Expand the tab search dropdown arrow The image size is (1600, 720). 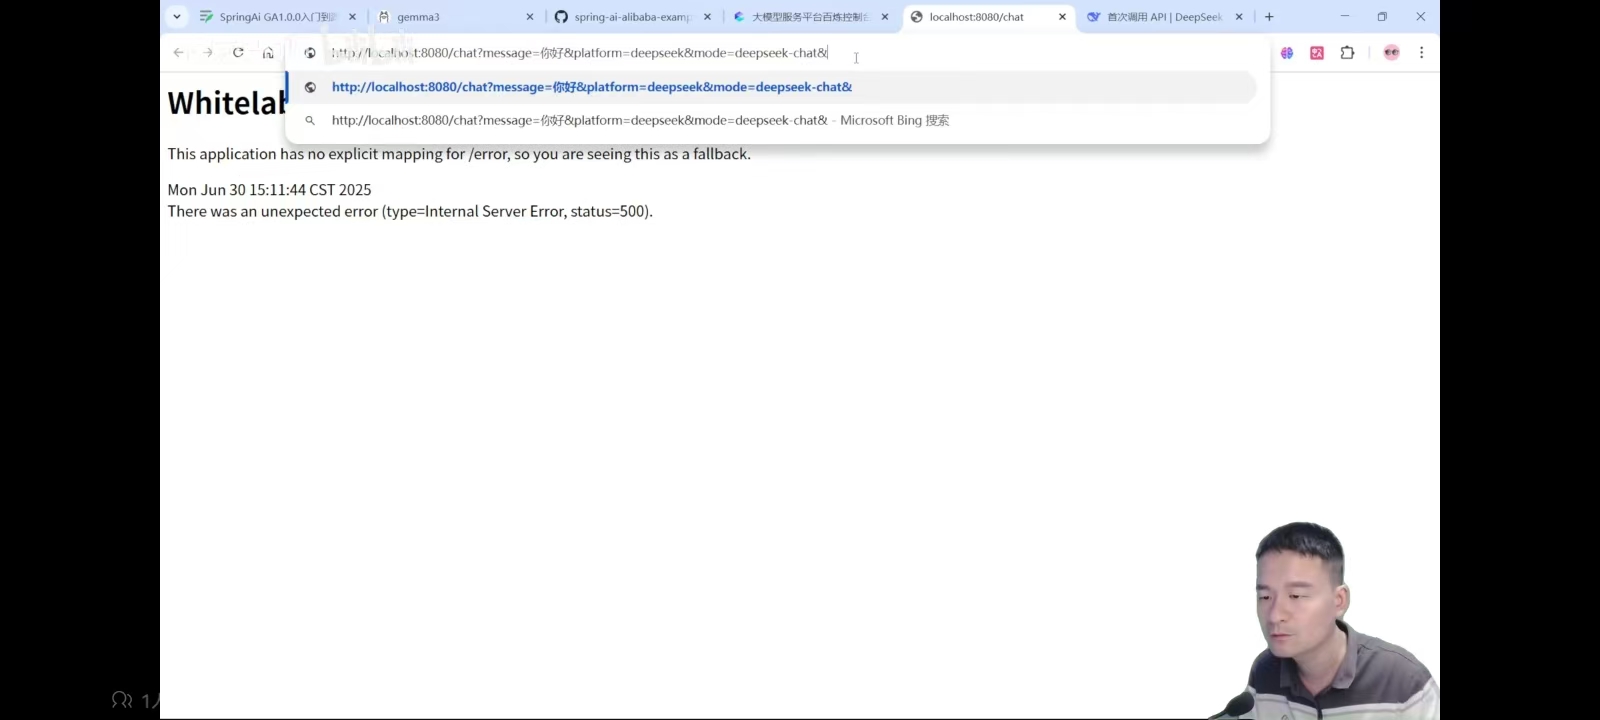pyautogui.click(x=177, y=17)
